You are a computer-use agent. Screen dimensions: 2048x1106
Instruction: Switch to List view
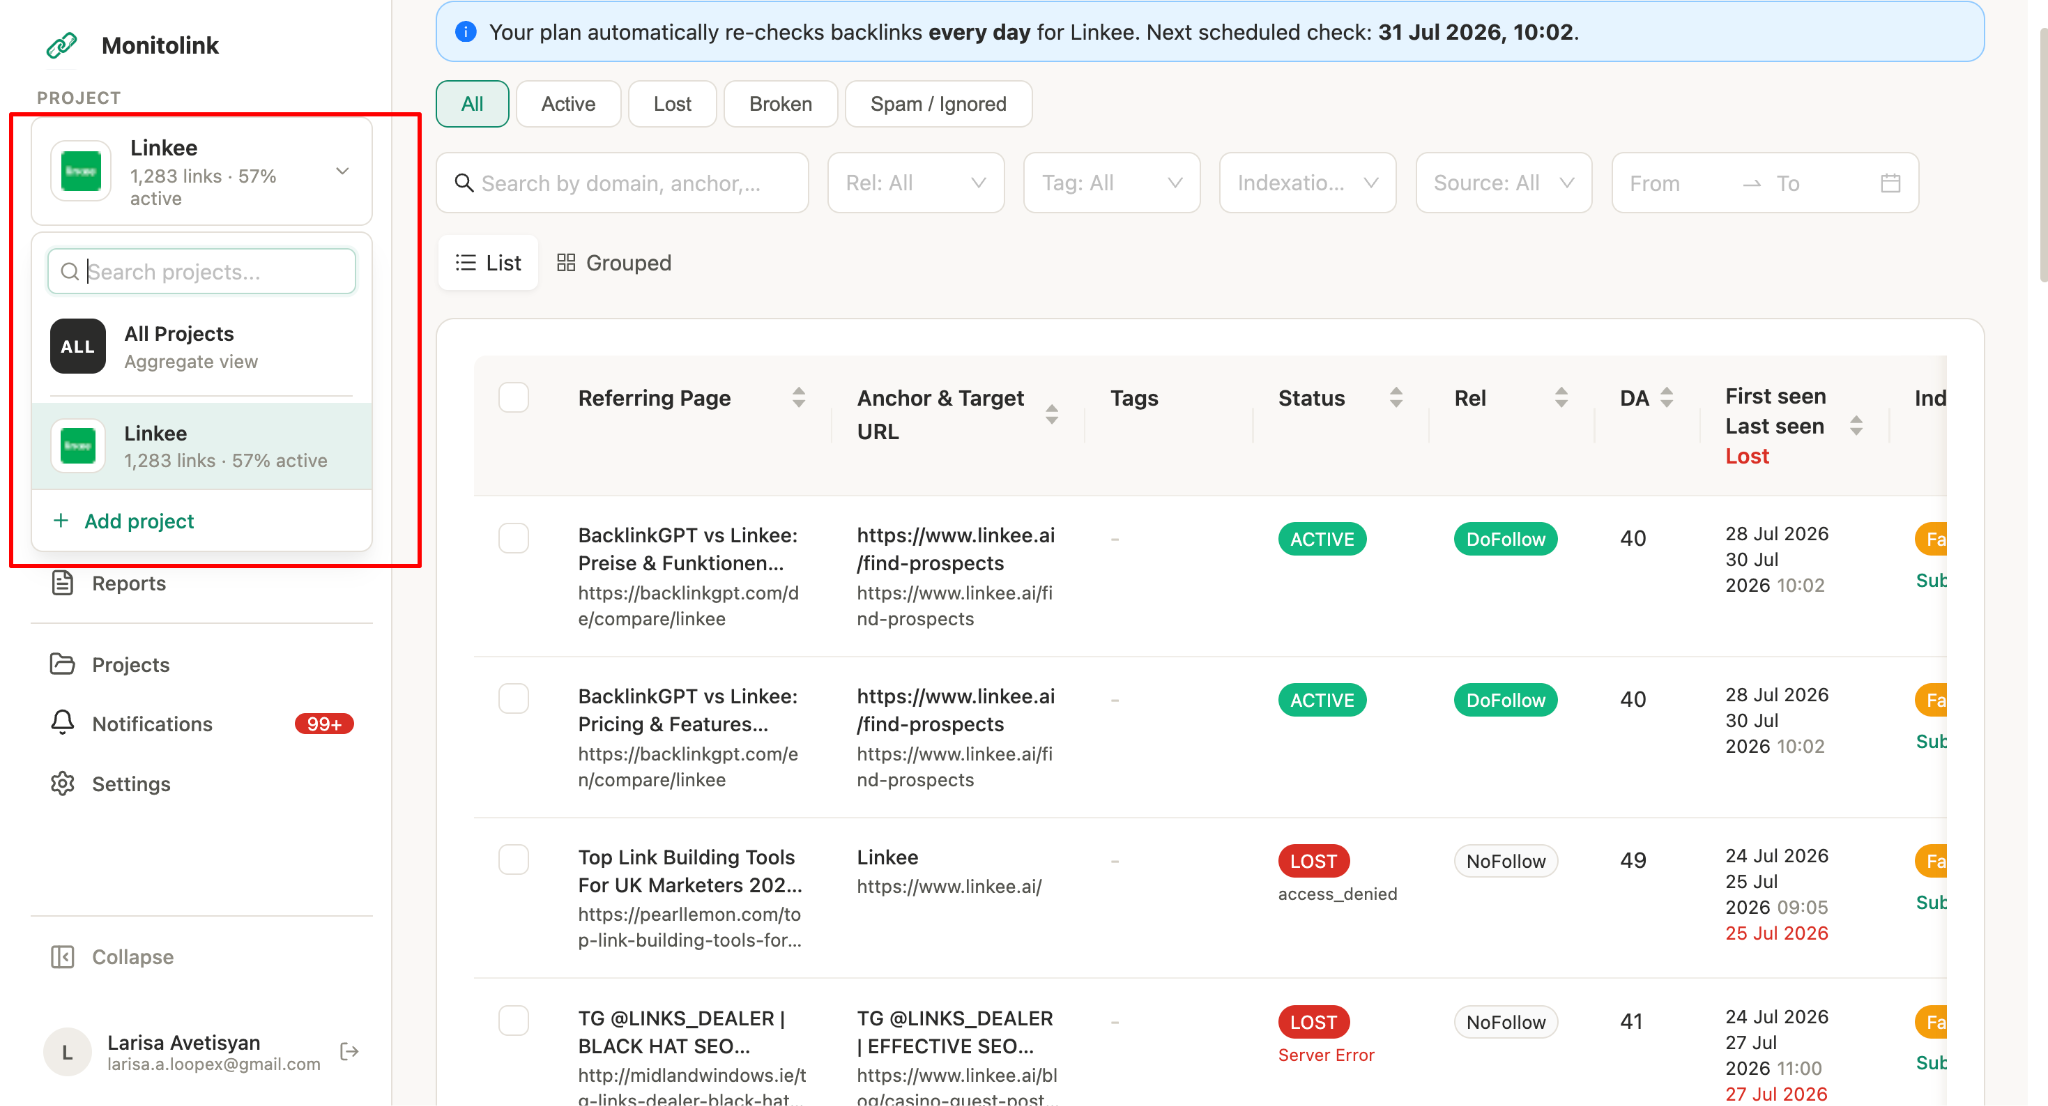(x=489, y=263)
